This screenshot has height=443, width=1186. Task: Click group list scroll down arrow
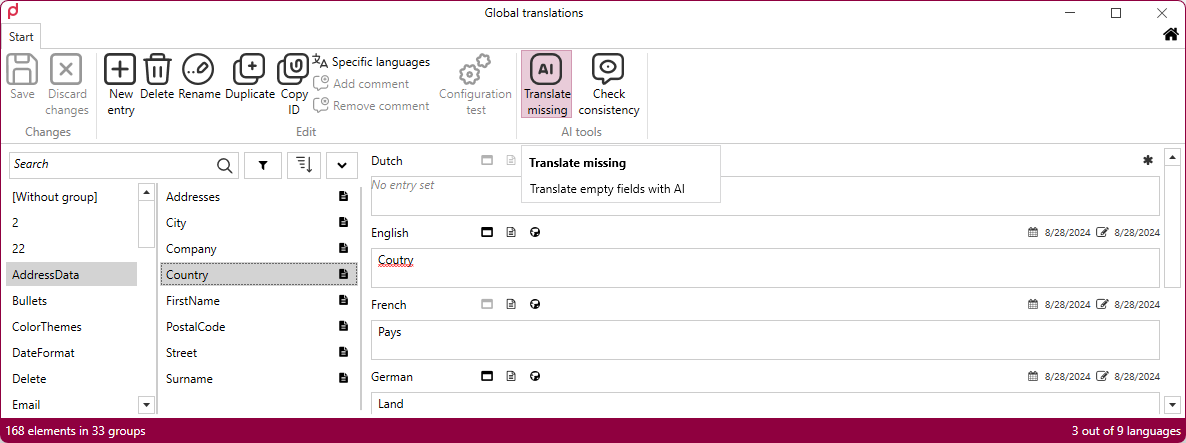coord(146,404)
